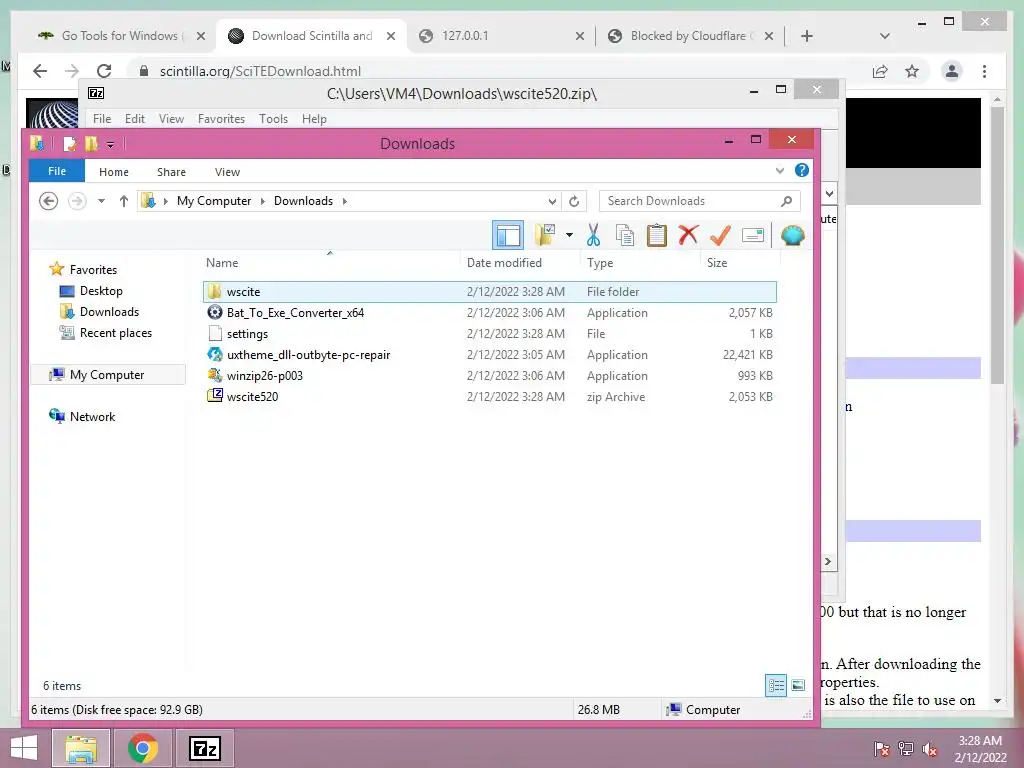Select the winzip26-p003 application
Image resolution: width=1024 pixels, height=768 pixels.
[489, 376]
